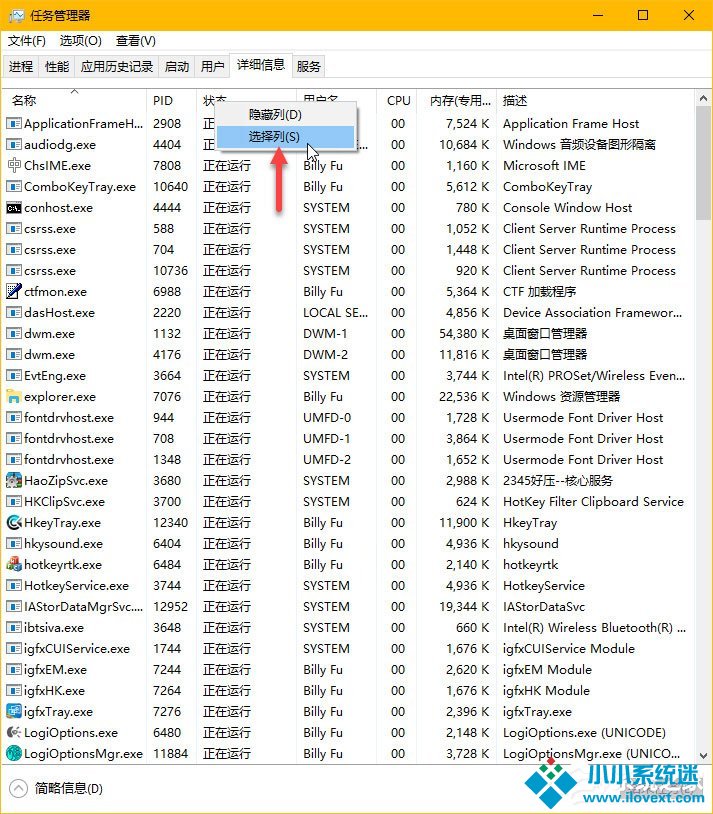The width and height of the screenshot is (713, 814).
Task: Select the csrss.exe row with PID 704
Action: pos(348,249)
